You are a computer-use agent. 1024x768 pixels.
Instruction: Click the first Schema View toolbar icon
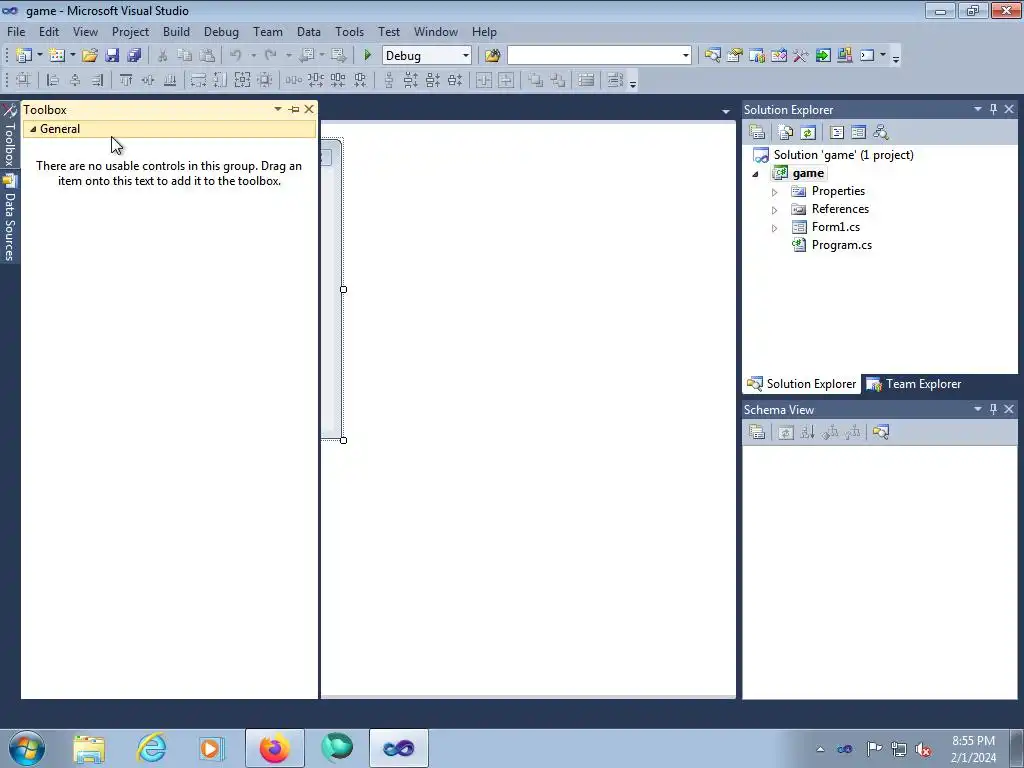(757, 432)
